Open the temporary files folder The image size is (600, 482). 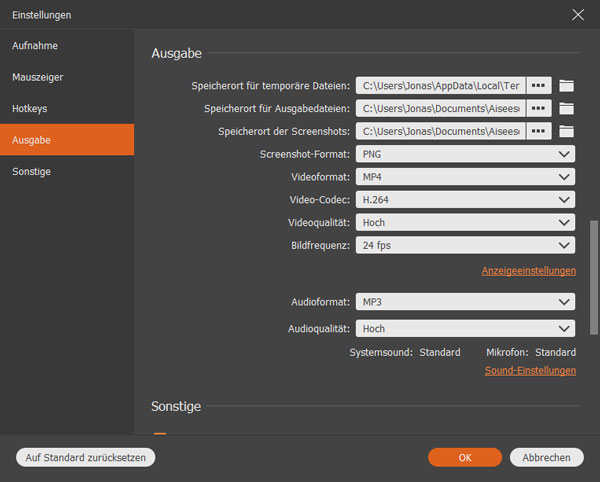(567, 86)
